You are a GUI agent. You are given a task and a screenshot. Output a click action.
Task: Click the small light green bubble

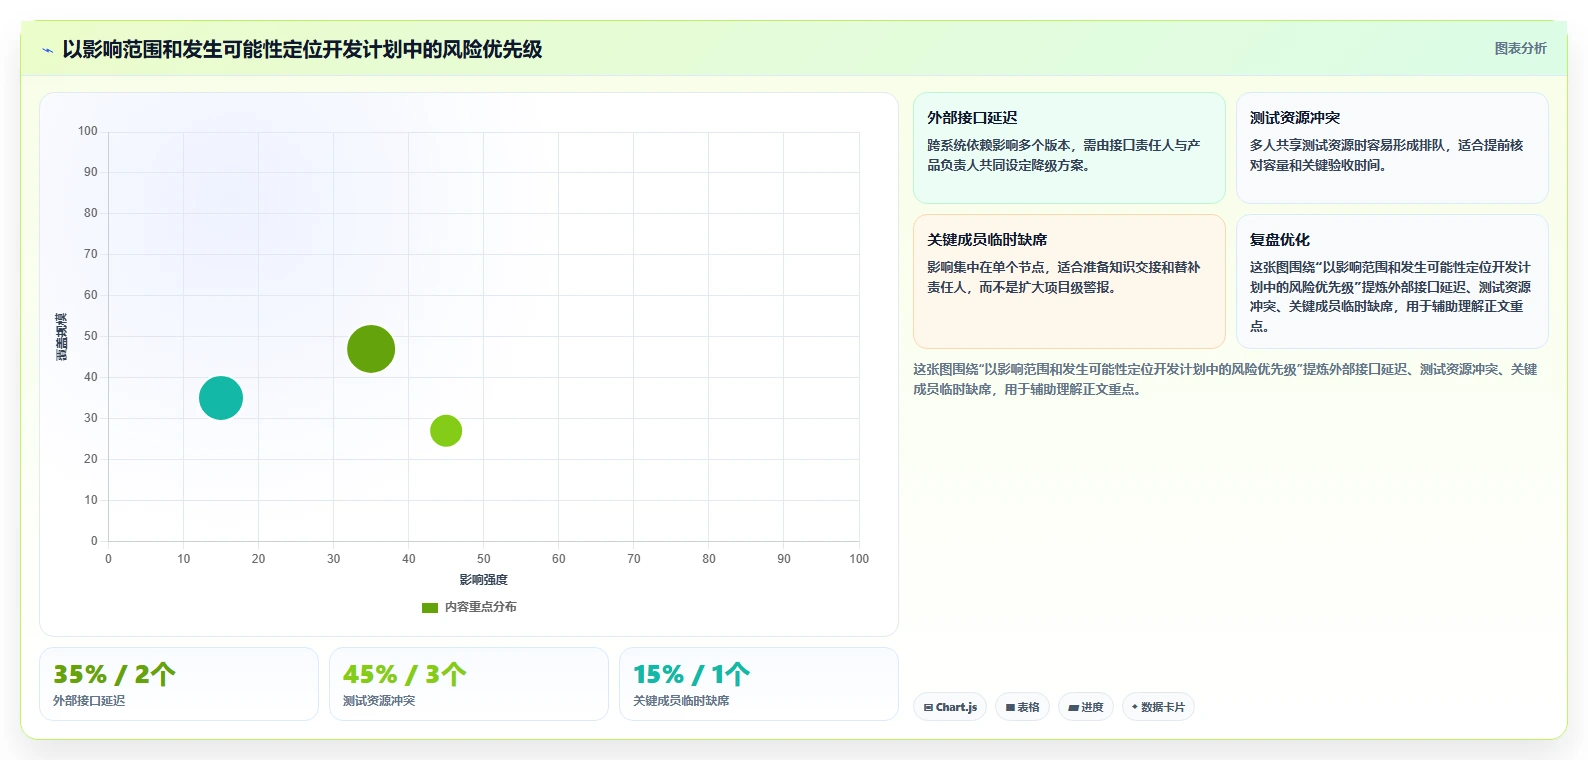click(x=446, y=431)
